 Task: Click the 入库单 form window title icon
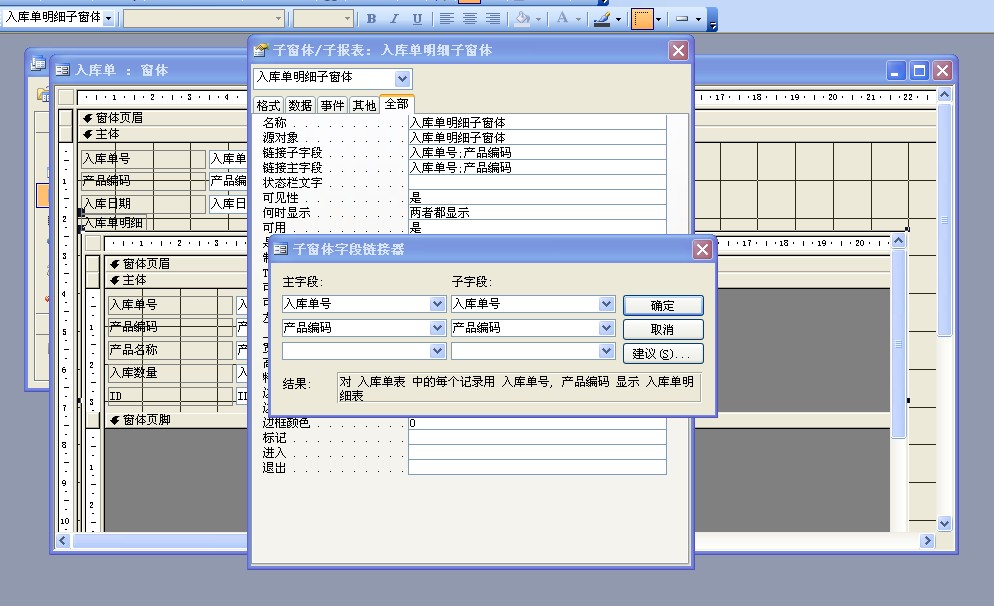tap(62, 70)
